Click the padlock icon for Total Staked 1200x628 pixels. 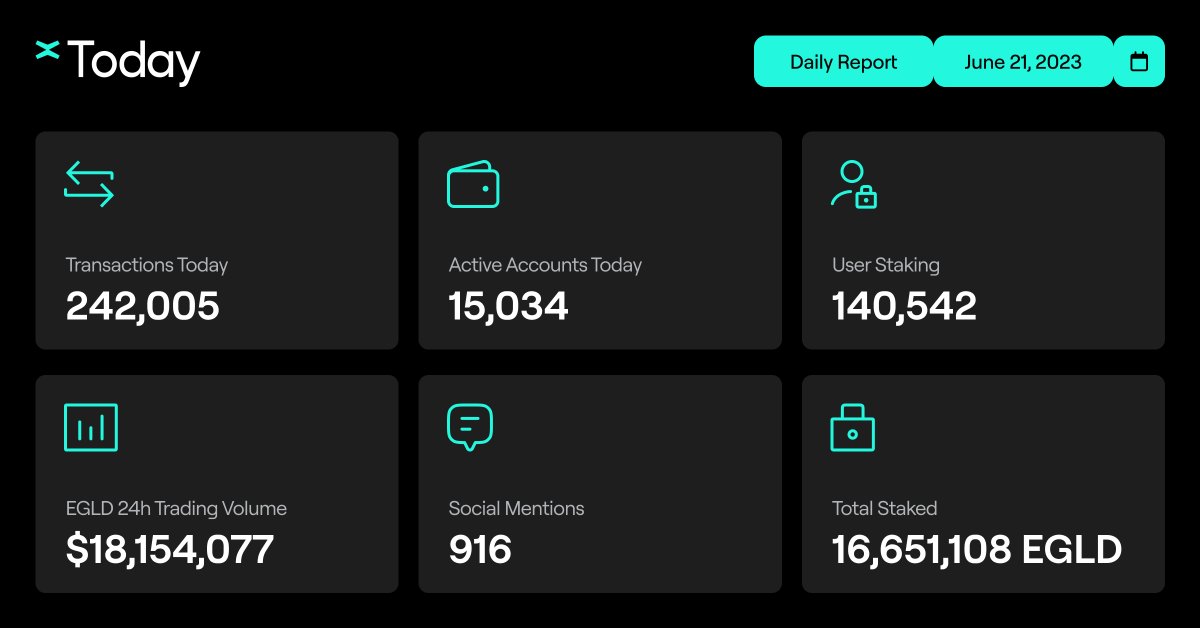click(853, 427)
